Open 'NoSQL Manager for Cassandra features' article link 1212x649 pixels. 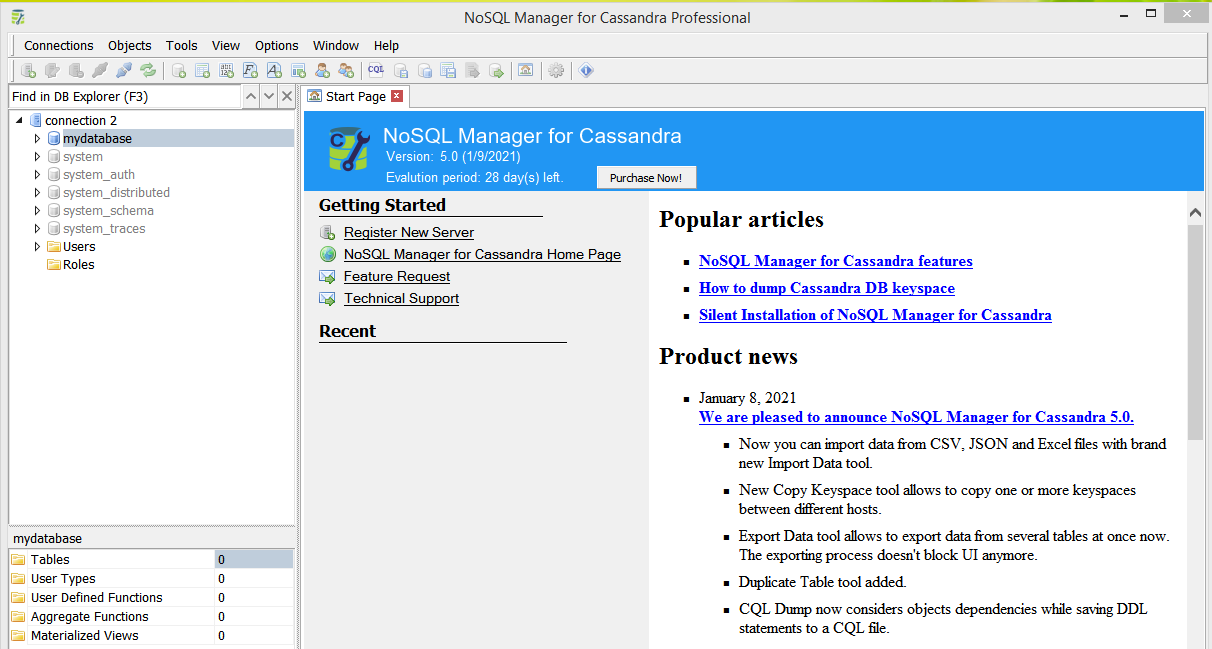pyautogui.click(x=836, y=261)
